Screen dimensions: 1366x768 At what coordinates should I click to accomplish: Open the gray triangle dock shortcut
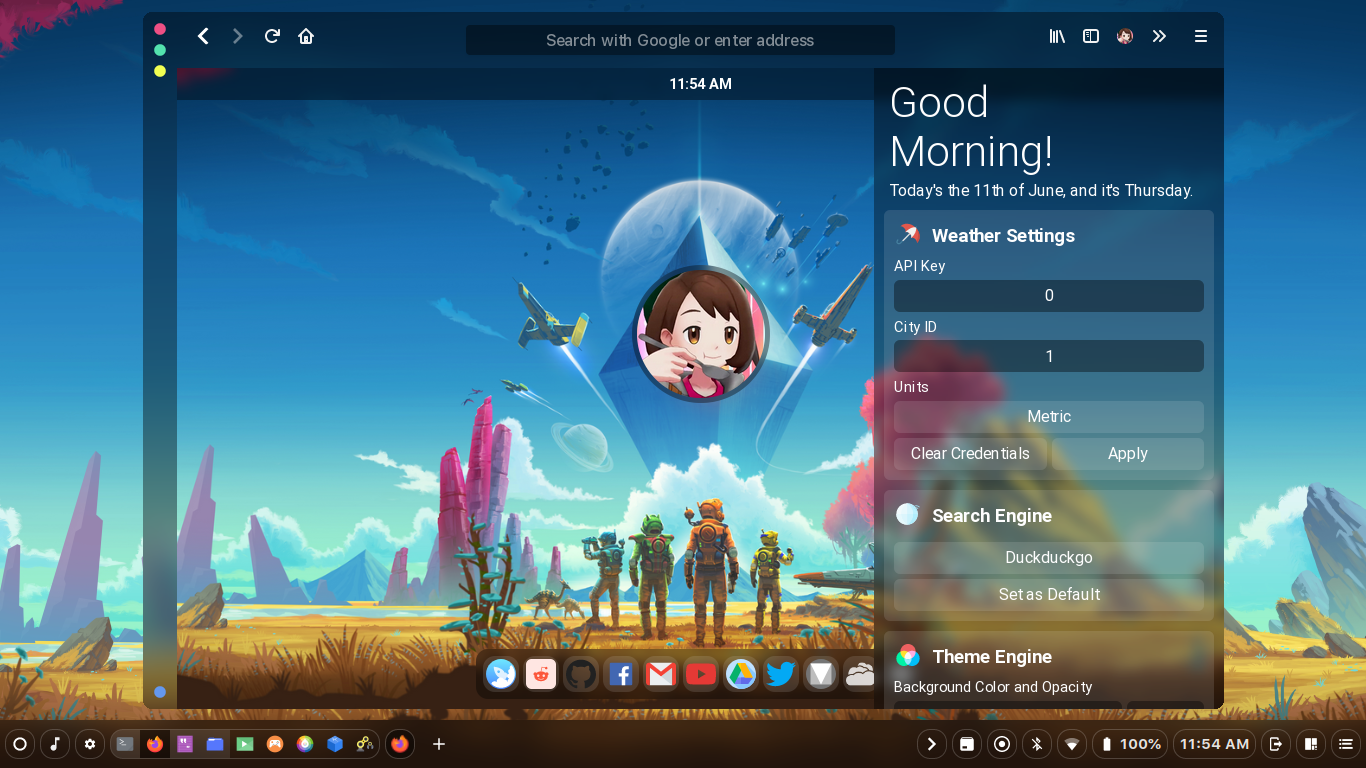tap(820, 674)
